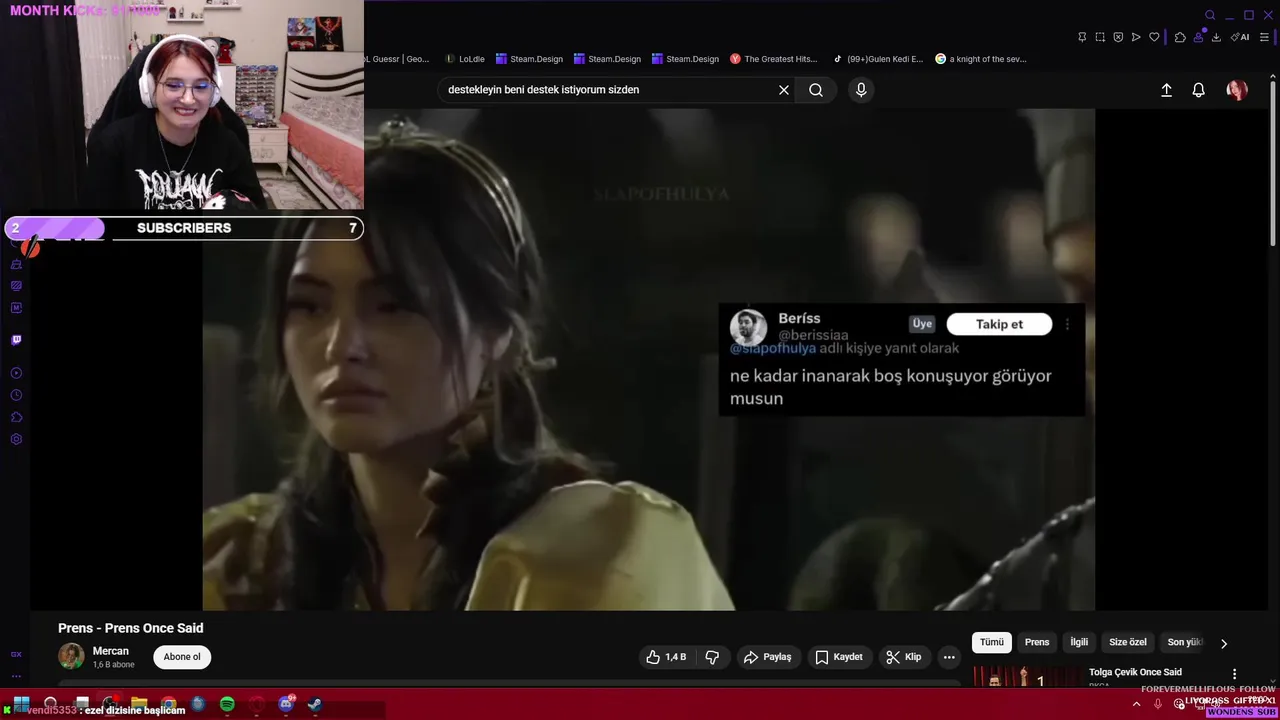This screenshot has height=720, width=1280.
Task: Like the video with thumbs up
Action: point(666,657)
